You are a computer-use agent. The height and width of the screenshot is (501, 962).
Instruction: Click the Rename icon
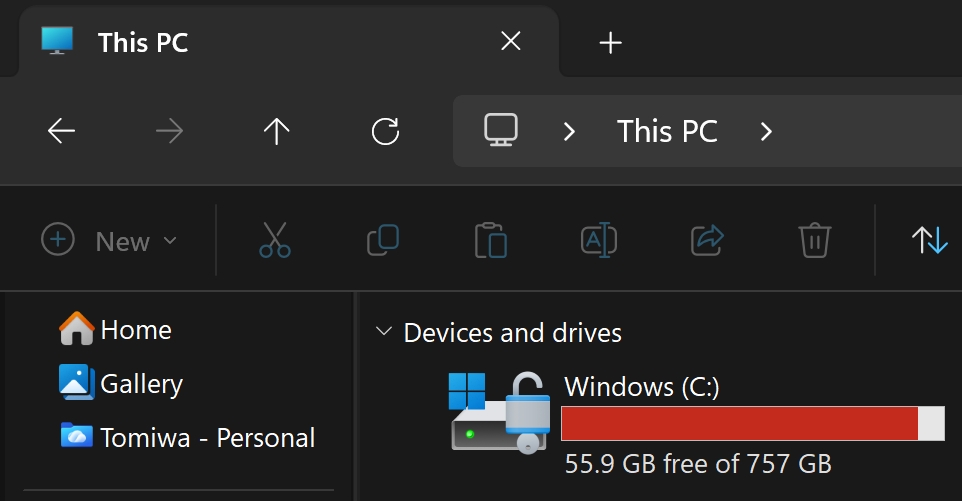point(599,240)
